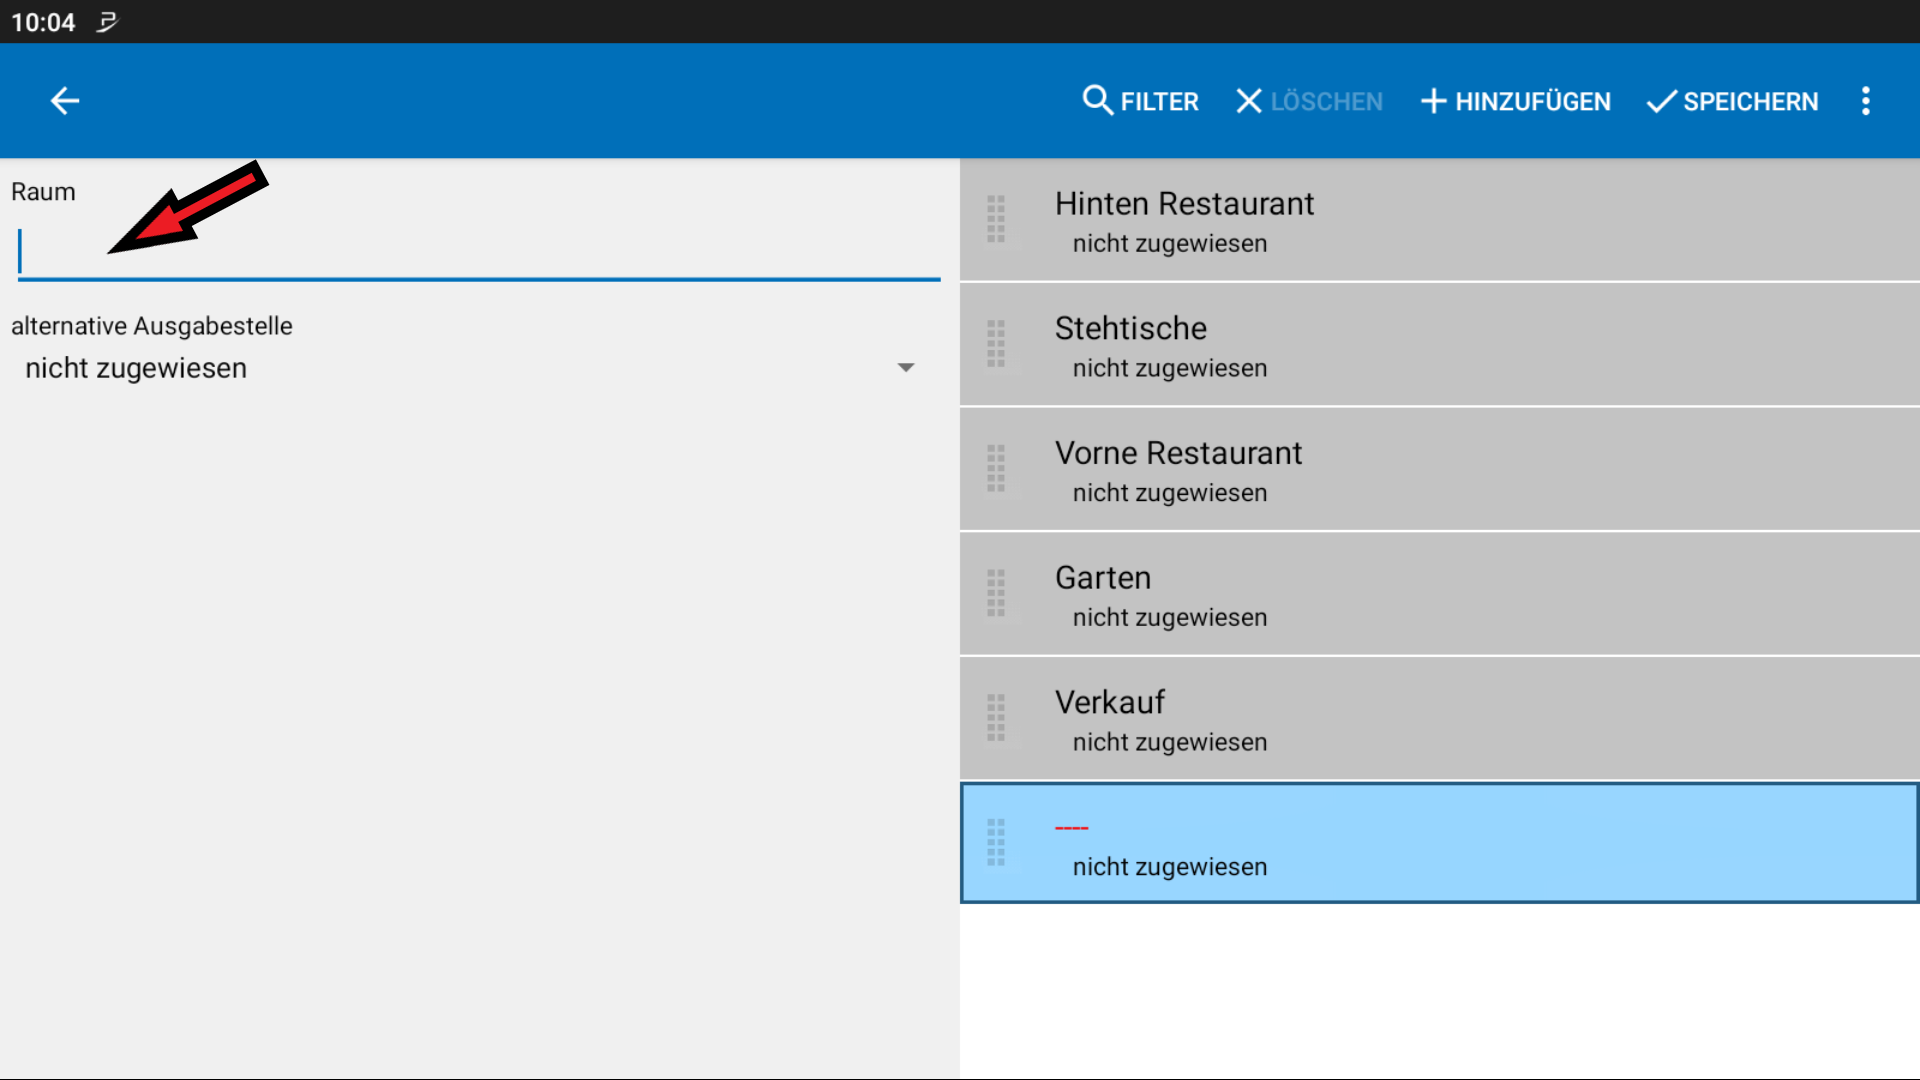Click the drag handle of Hinten Restaurant

996,219
